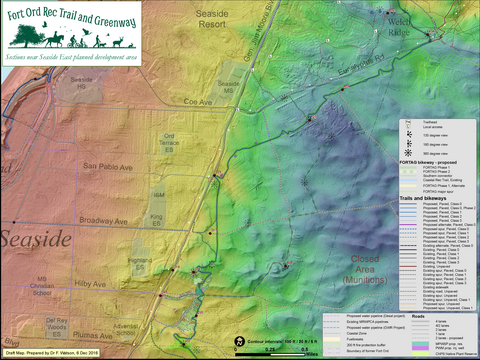This screenshot has height=360, width=480.
Task: Click the Draft Map credit text box
Action: point(52,353)
